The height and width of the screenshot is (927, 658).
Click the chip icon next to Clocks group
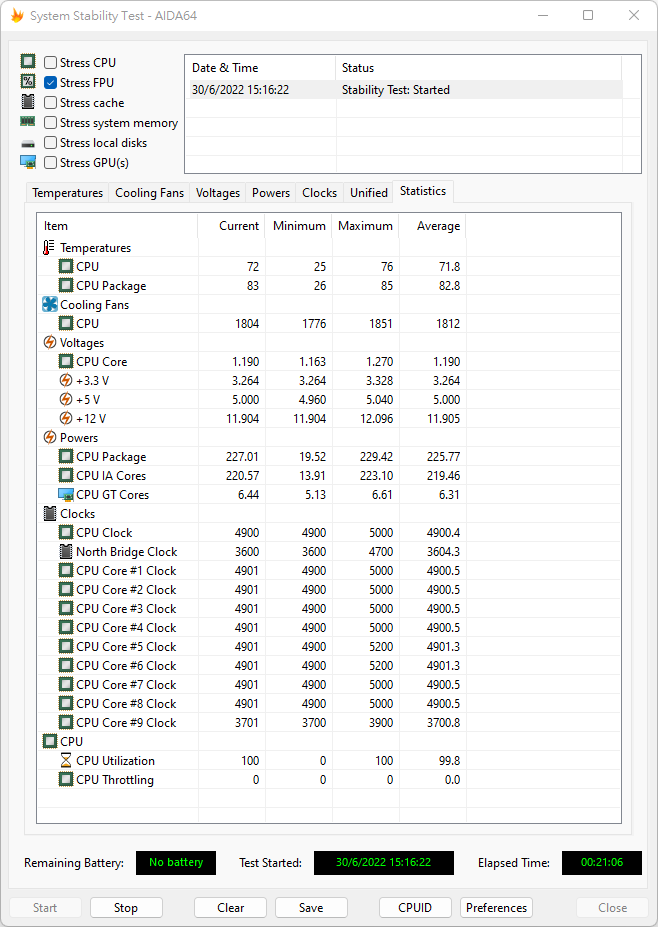click(x=50, y=513)
